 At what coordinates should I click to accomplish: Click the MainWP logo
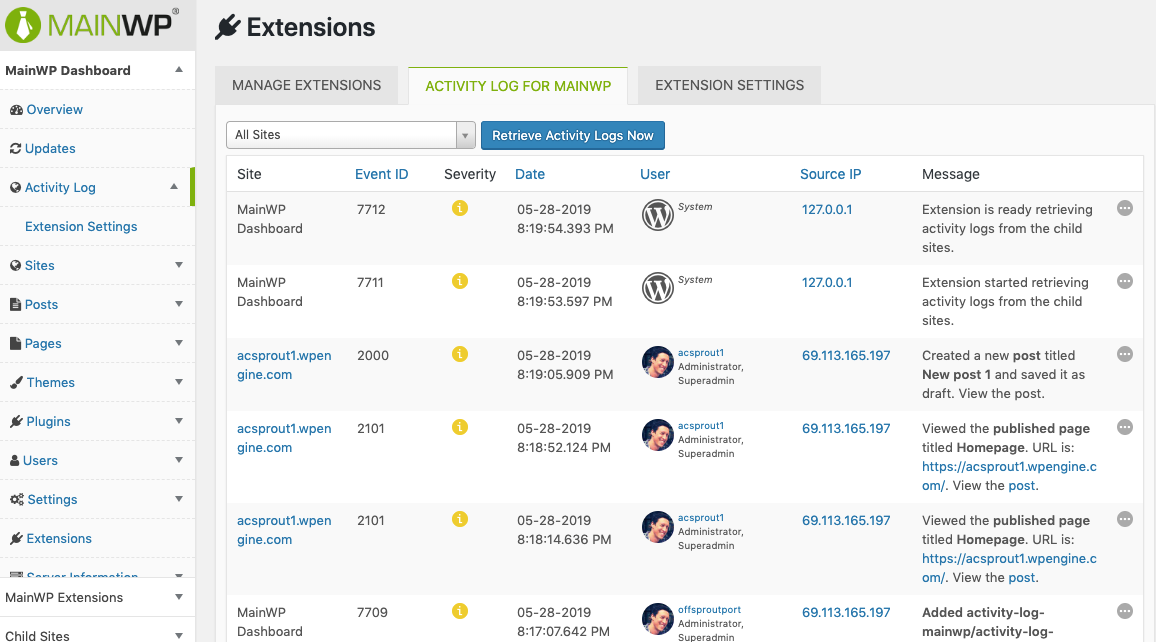coord(92,24)
